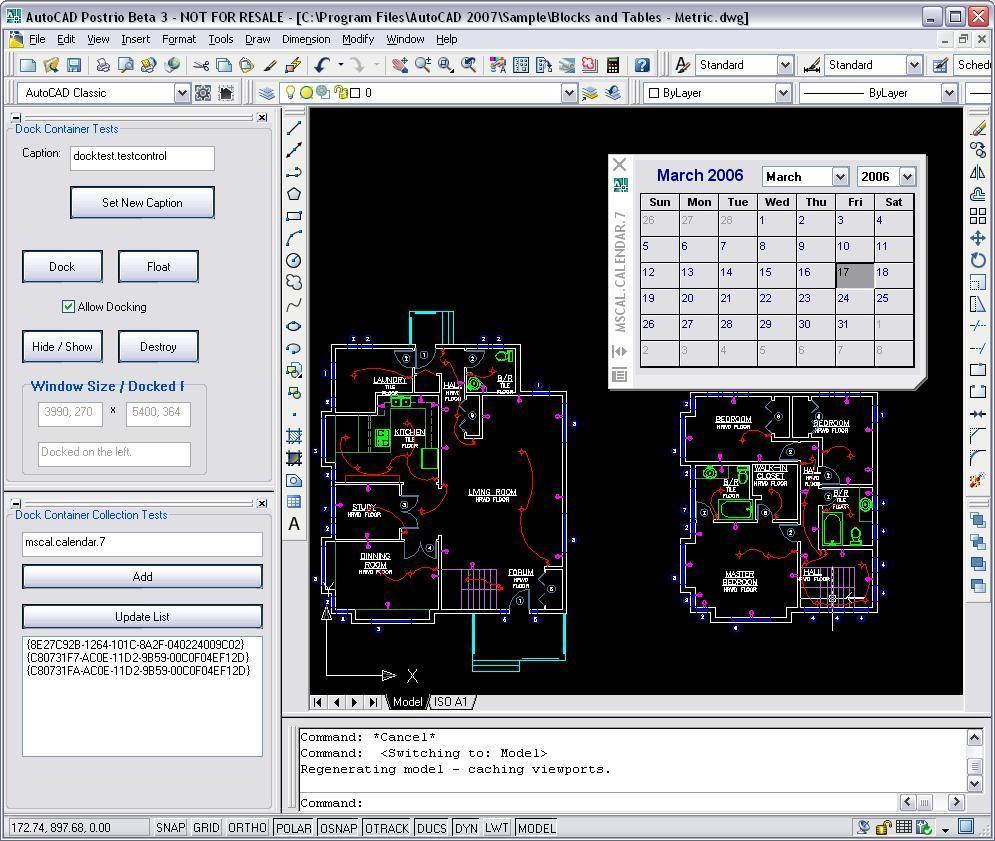Click the Help question mark icon
The width and height of the screenshot is (995, 841).
pos(642,65)
